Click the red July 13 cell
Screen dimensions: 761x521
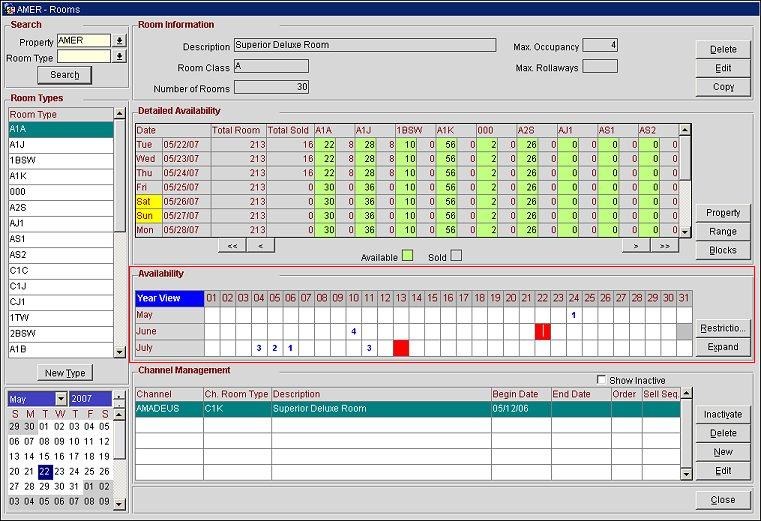coord(401,348)
